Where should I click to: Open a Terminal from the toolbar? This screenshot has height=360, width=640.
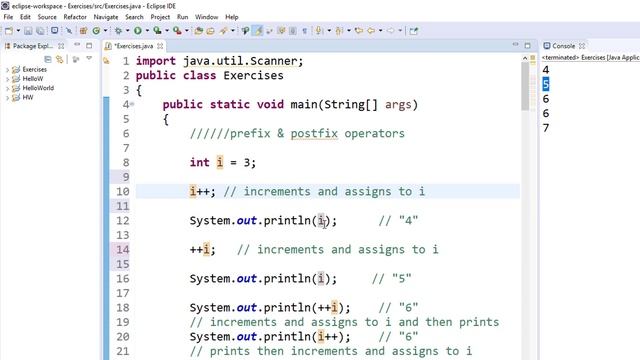(x=54, y=30)
